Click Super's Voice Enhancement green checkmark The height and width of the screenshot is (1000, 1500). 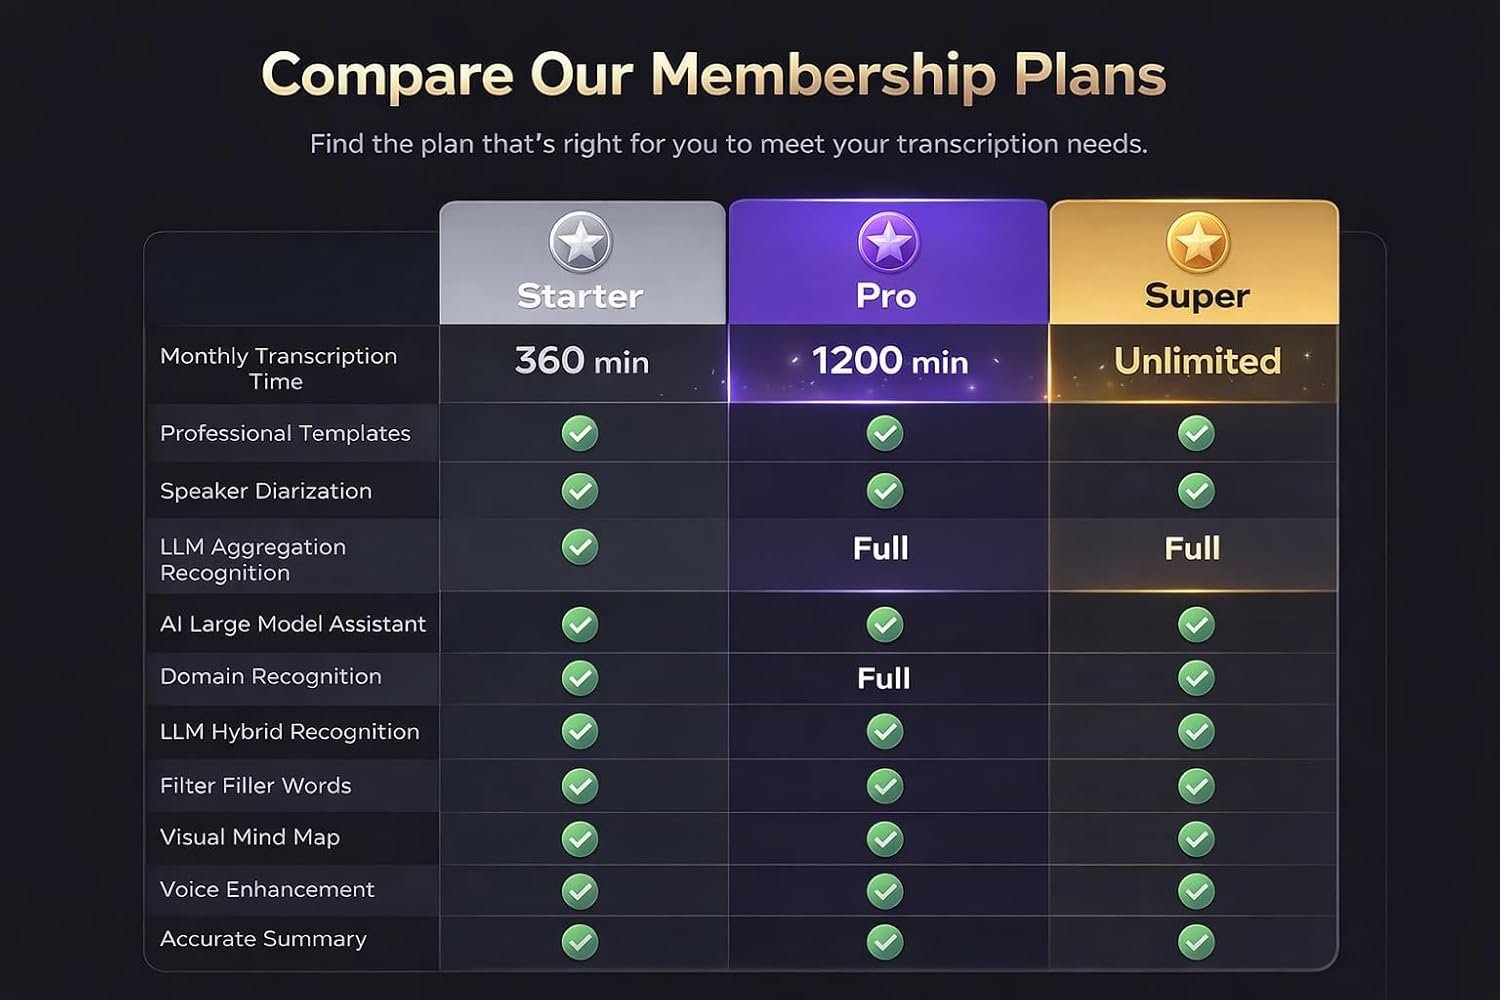point(1196,890)
